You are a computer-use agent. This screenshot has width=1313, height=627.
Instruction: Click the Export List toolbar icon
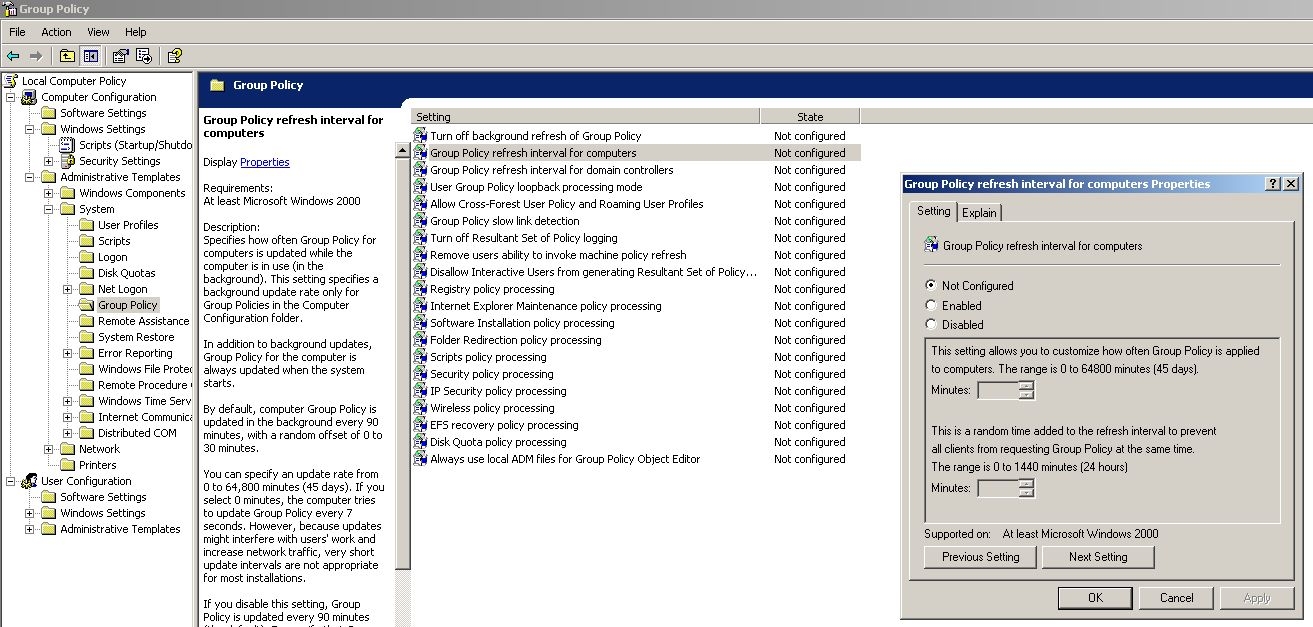point(144,56)
